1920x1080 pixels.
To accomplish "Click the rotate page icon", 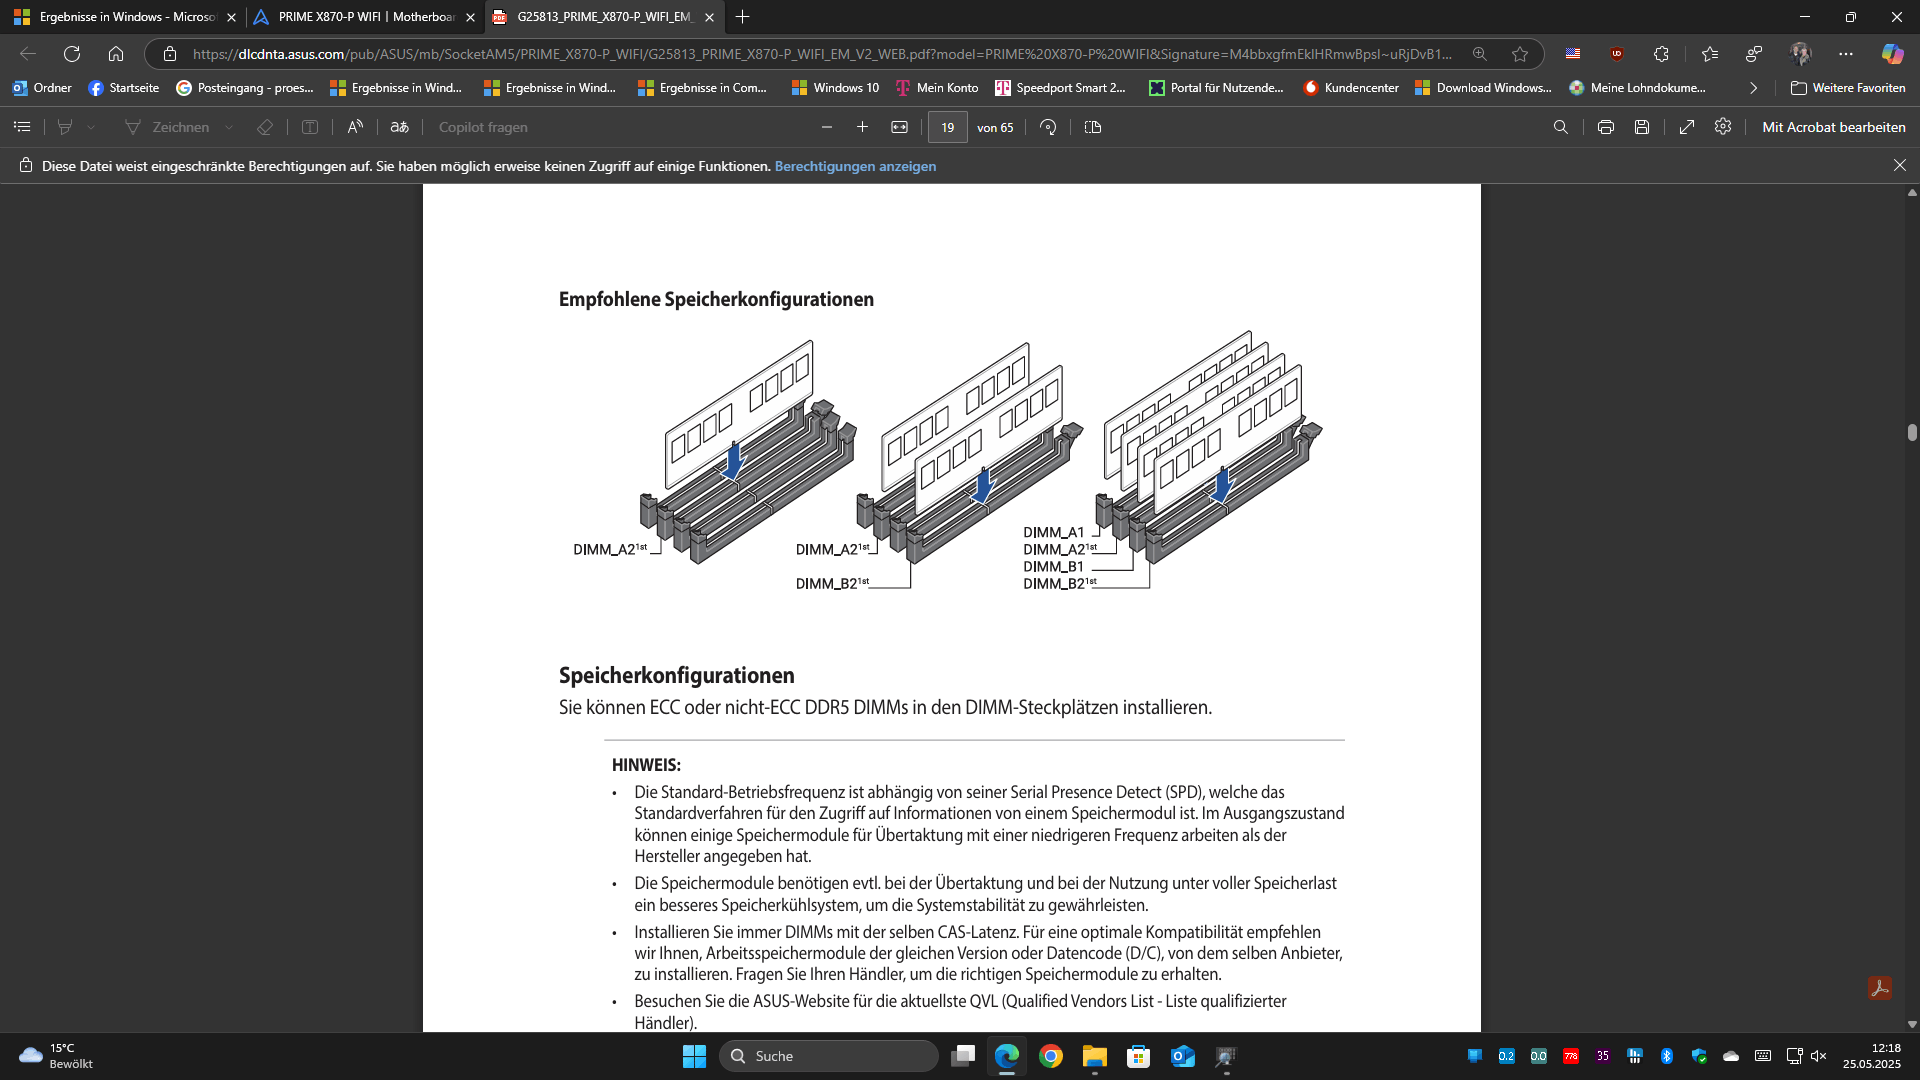I will [x=1048, y=127].
